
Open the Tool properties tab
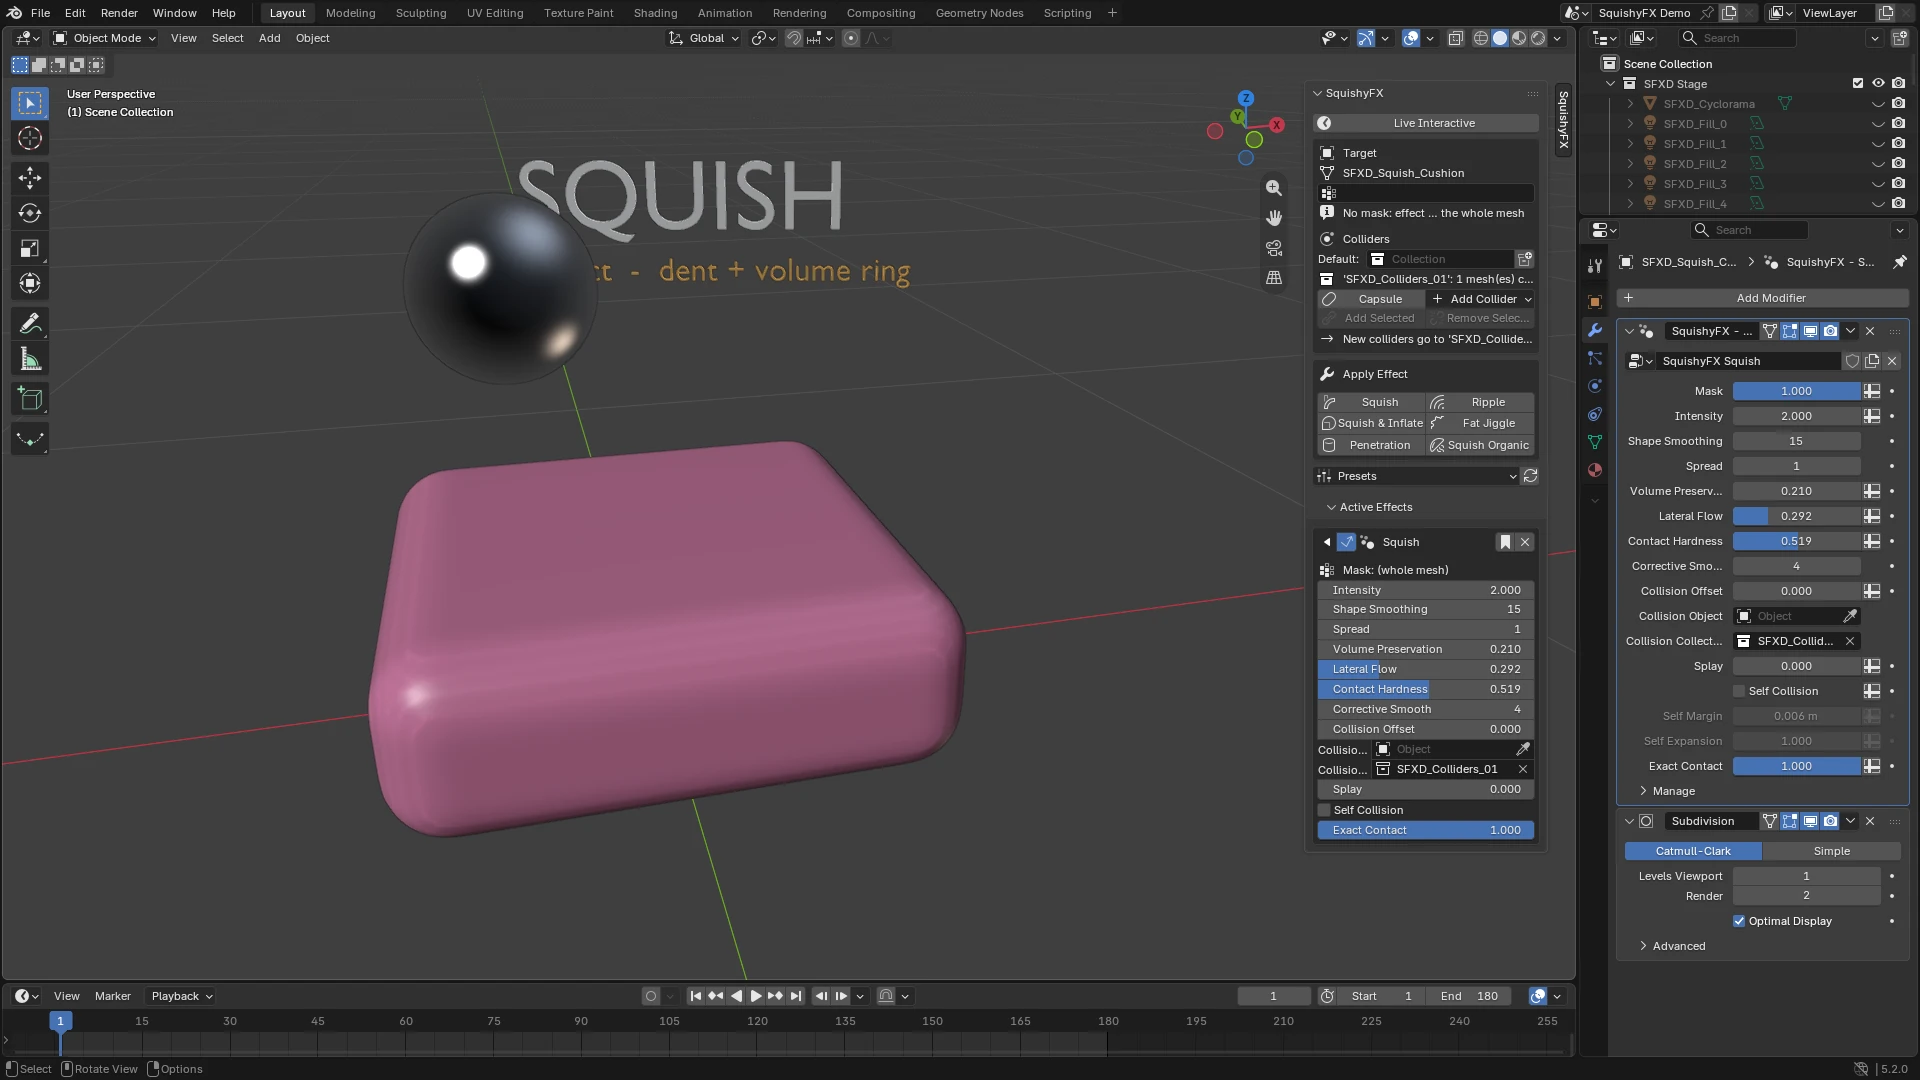tap(1595, 265)
